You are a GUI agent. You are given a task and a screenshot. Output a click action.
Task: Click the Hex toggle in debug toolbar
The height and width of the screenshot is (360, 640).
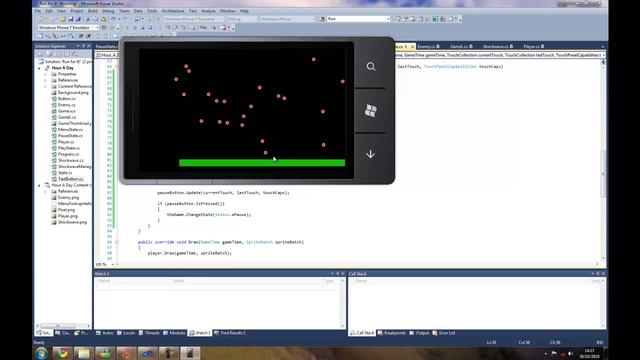[203, 28]
